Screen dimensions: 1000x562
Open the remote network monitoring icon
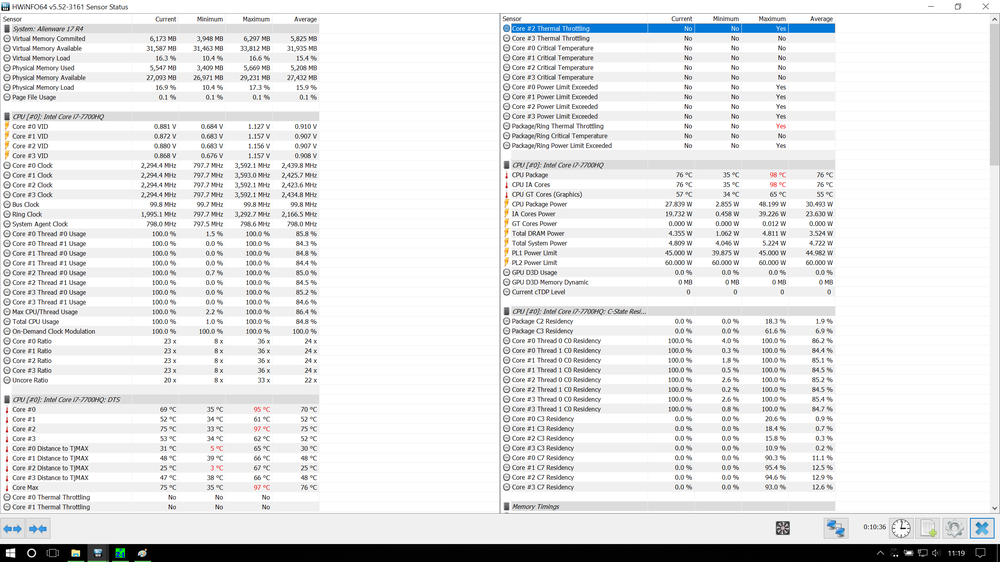click(836, 528)
